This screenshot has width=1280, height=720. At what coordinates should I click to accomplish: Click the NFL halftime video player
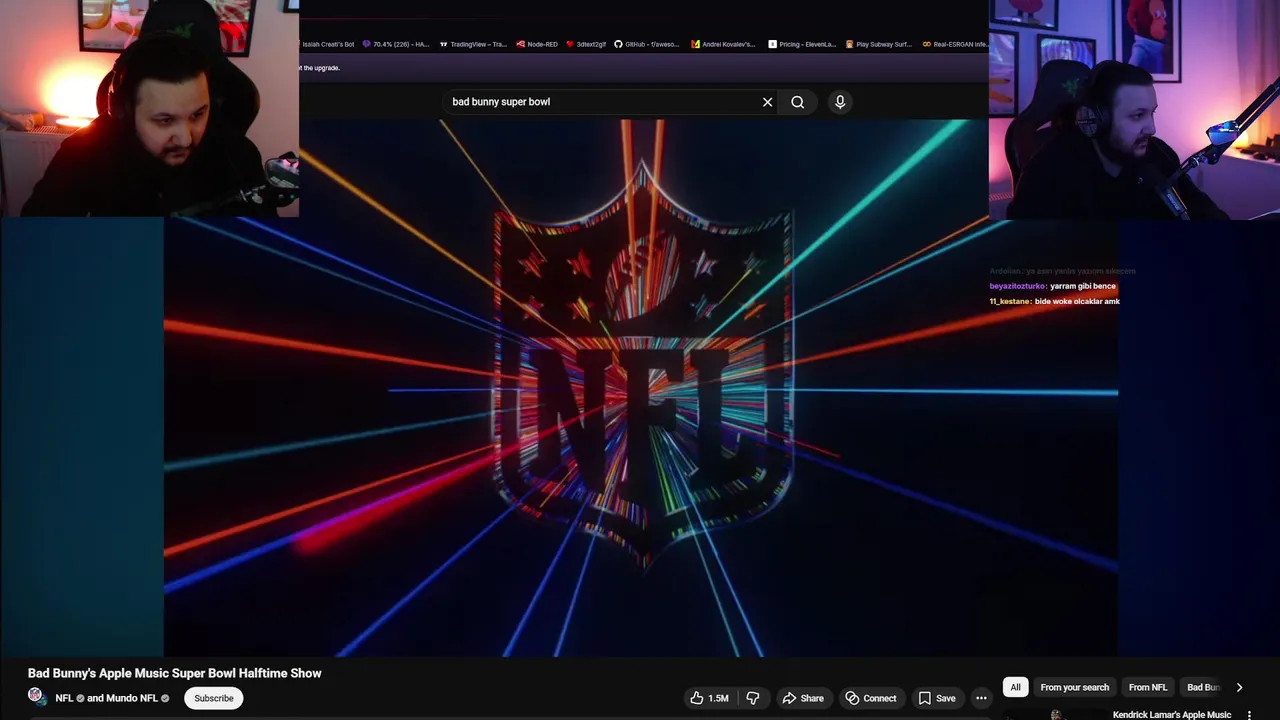pos(640,388)
